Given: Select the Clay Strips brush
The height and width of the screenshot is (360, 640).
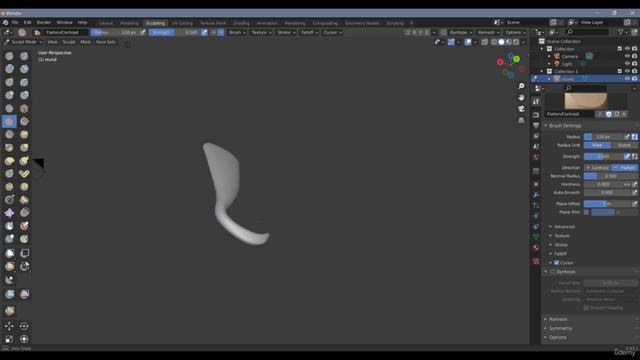Looking at the screenshot, I should [x=24, y=69].
